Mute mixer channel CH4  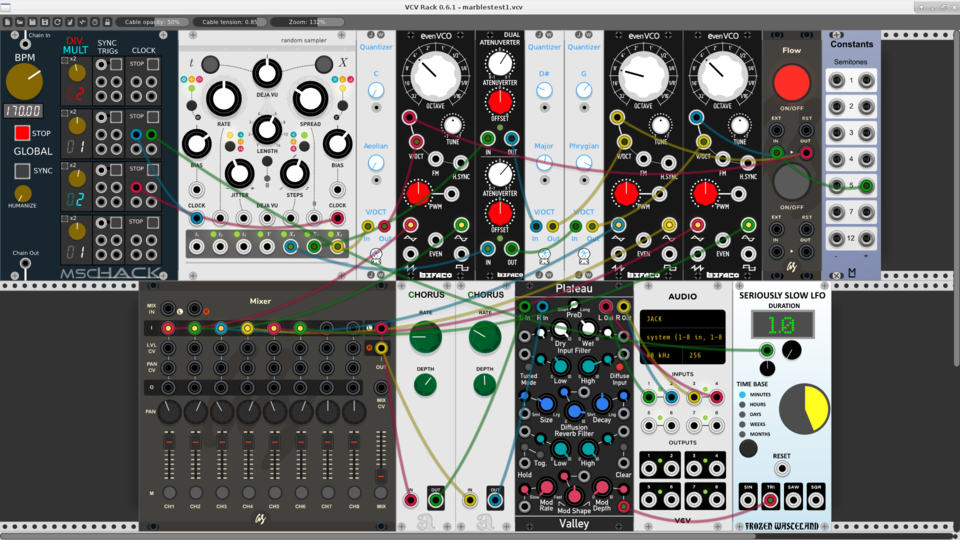tap(248, 492)
